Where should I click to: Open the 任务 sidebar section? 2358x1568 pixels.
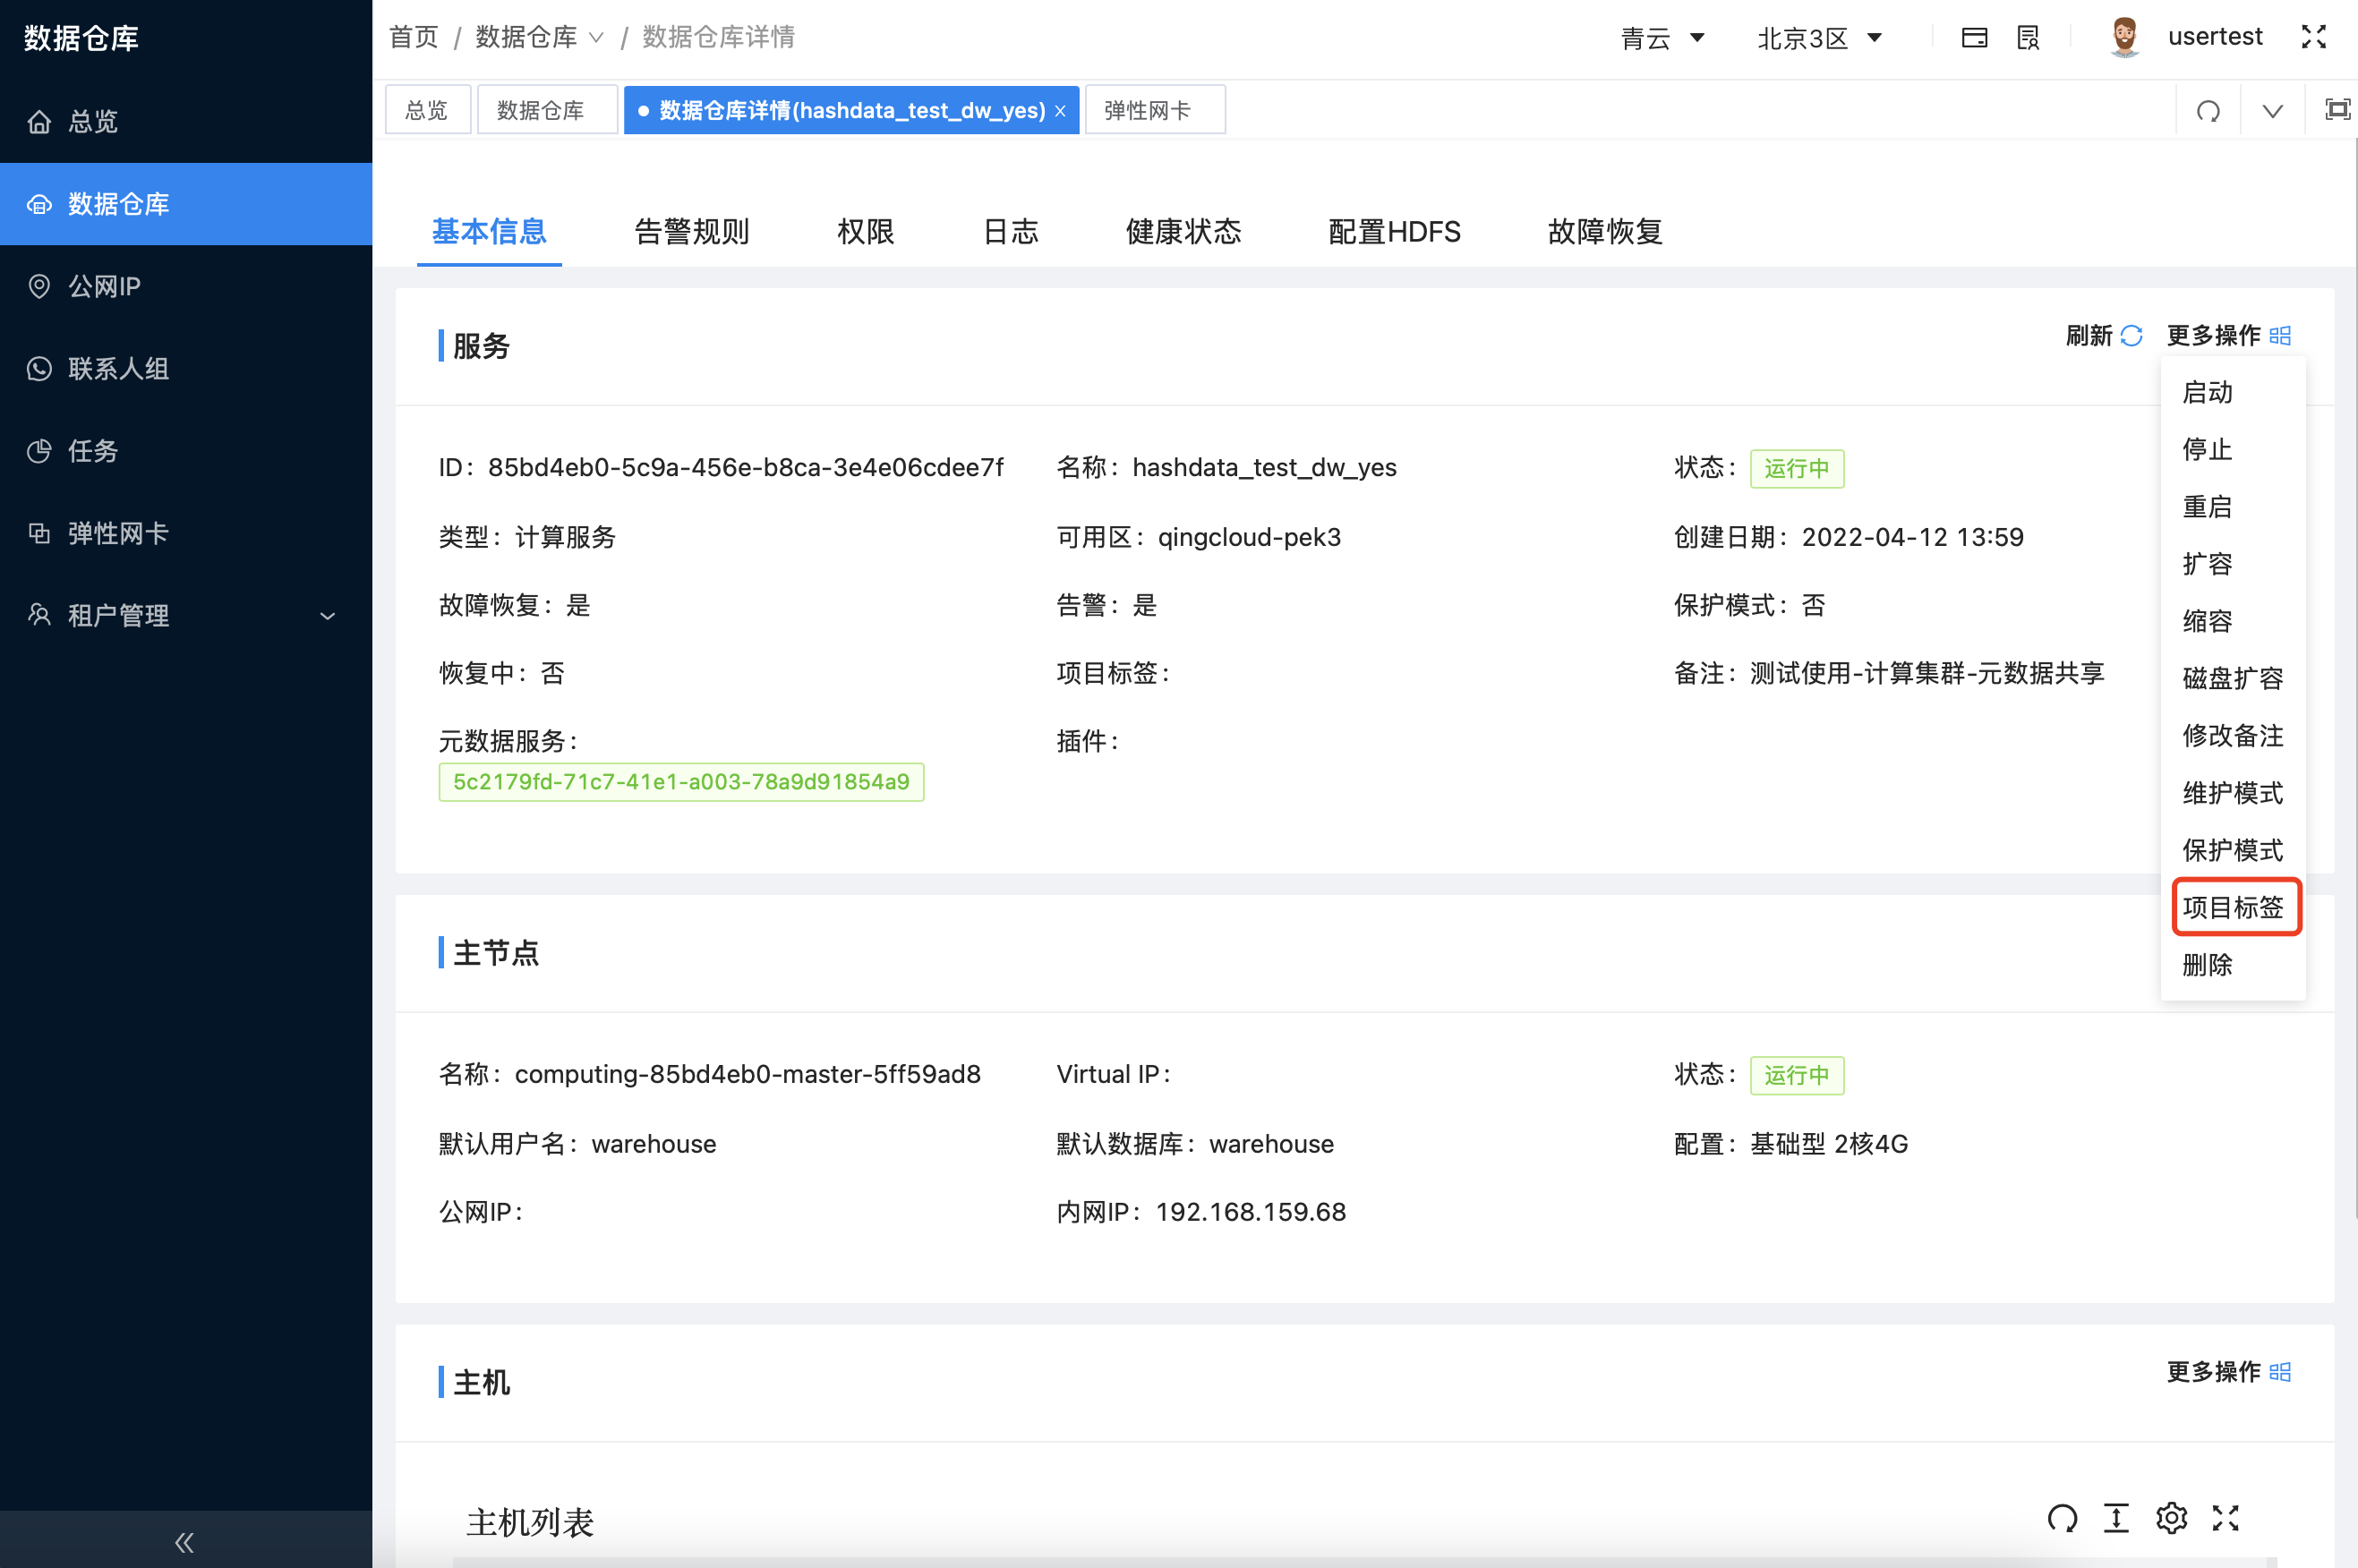tap(92, 451)
